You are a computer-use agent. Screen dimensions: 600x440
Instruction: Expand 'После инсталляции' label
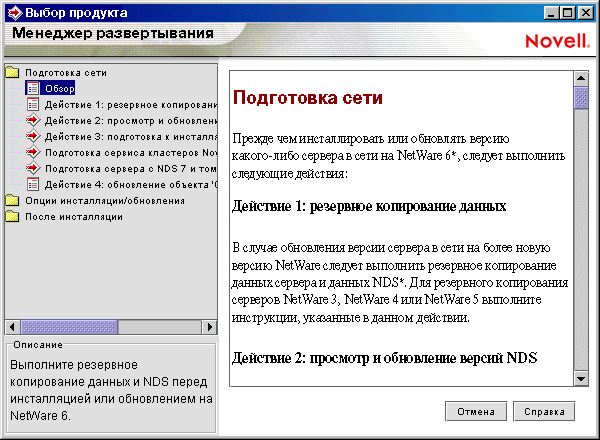click(74, 217)
